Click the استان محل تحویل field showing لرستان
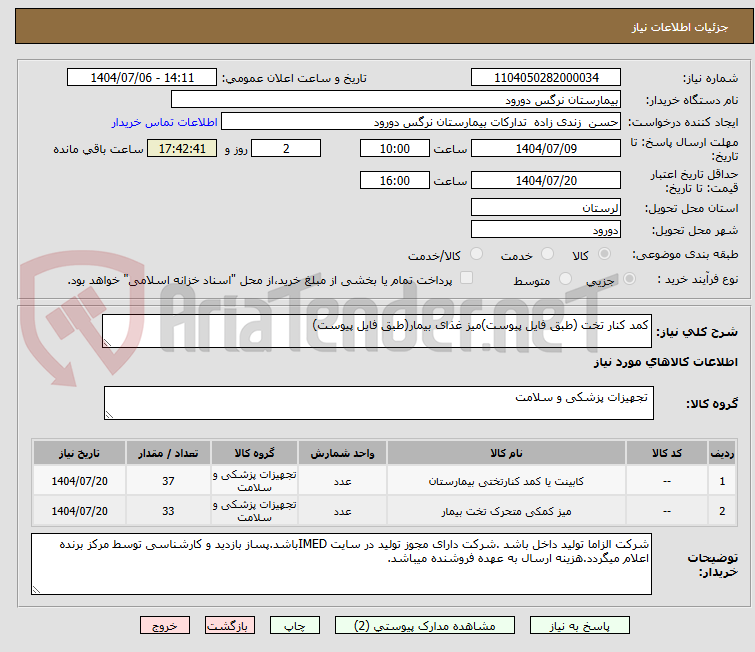Image resolution: width=755 pixels, height=652 pixels. click(x=546, y=208)
